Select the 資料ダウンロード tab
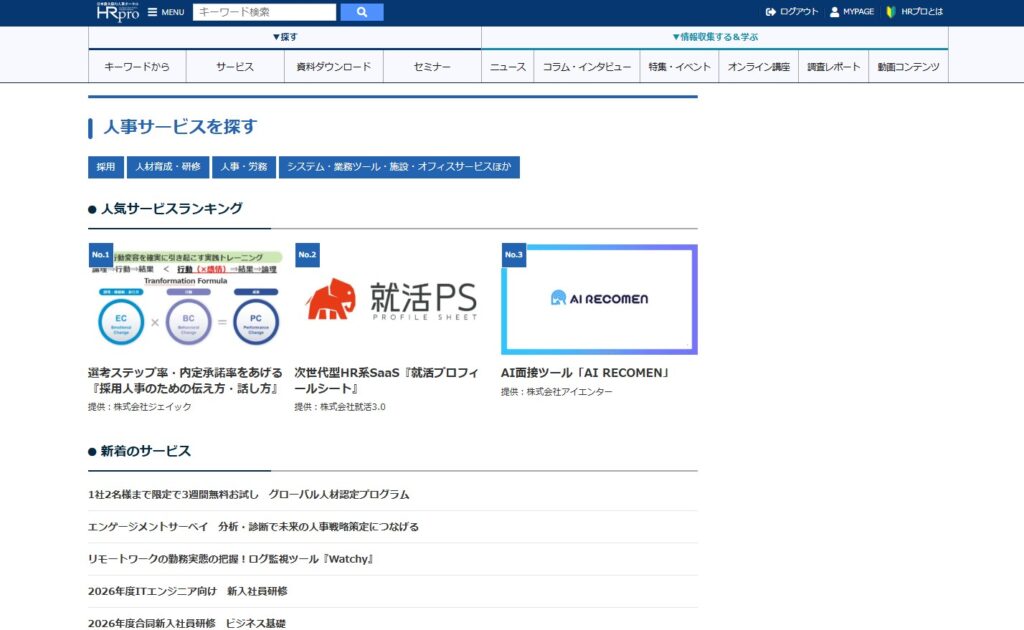Screen dimensions: 1024x630 (x=334, y=67)
